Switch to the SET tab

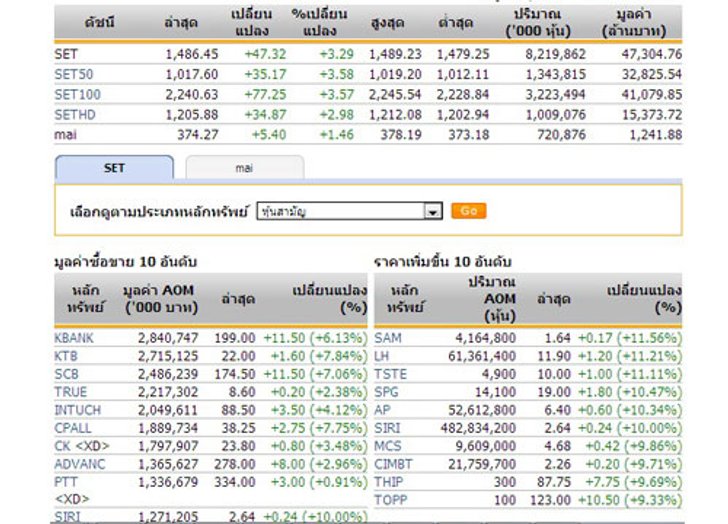click(x=114, y=168)
